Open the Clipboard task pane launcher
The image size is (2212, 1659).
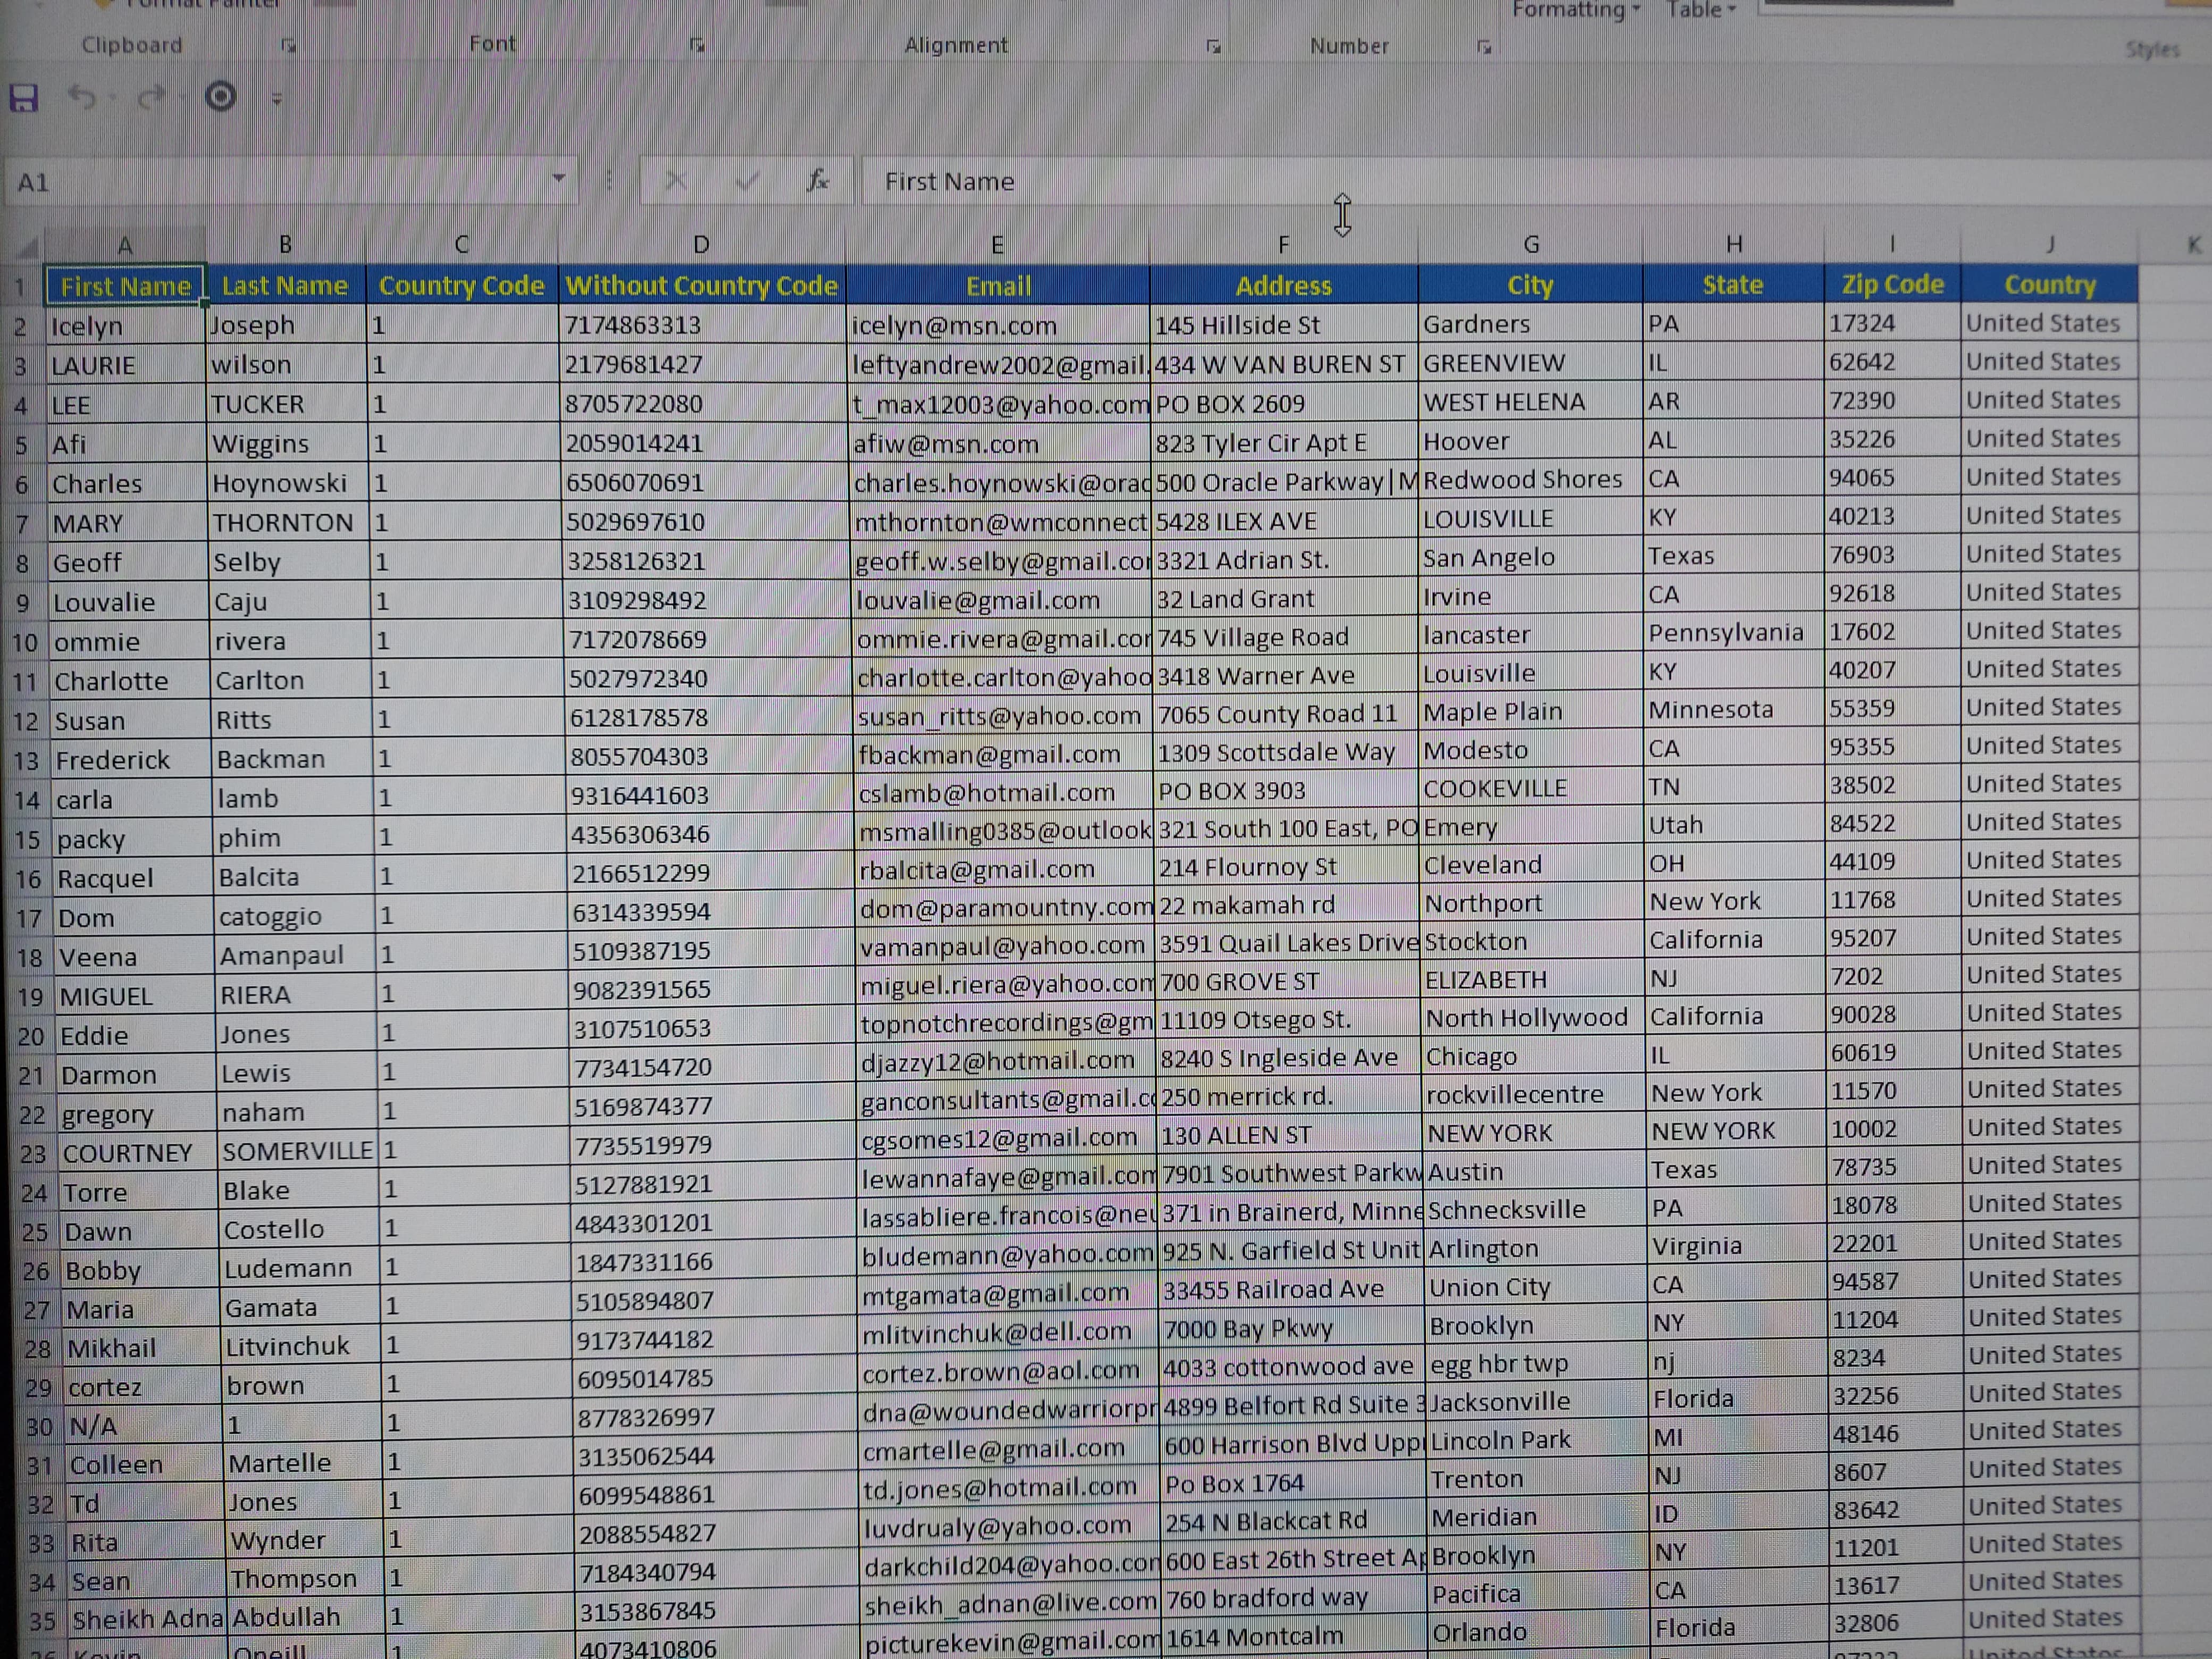click(288, 45)
